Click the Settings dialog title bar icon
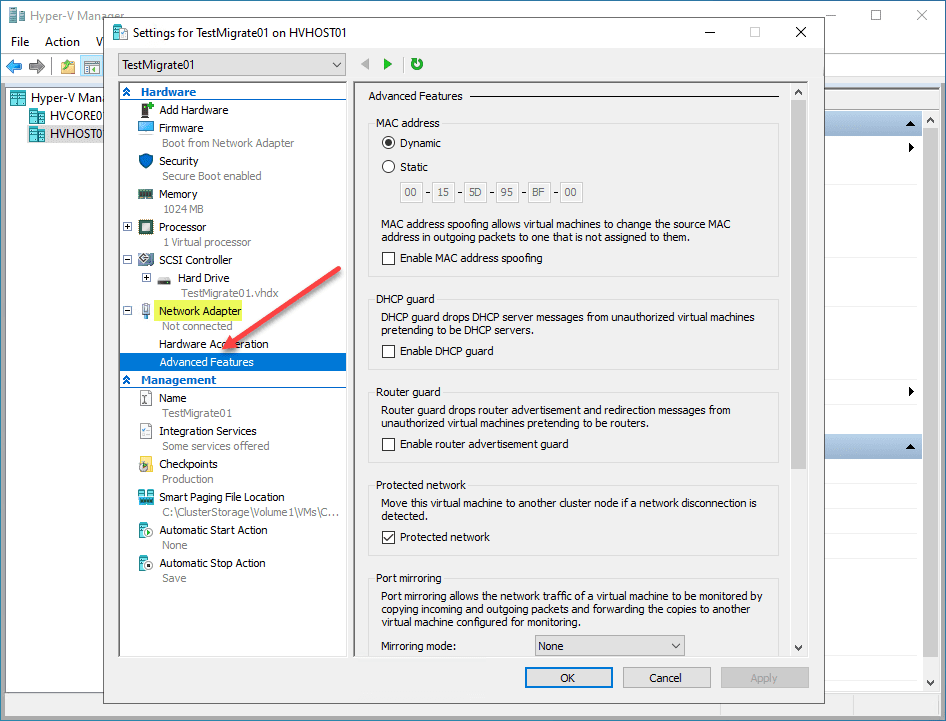Image resolution: width=946 pixels, height=721 pixels. tap(121, 33)
